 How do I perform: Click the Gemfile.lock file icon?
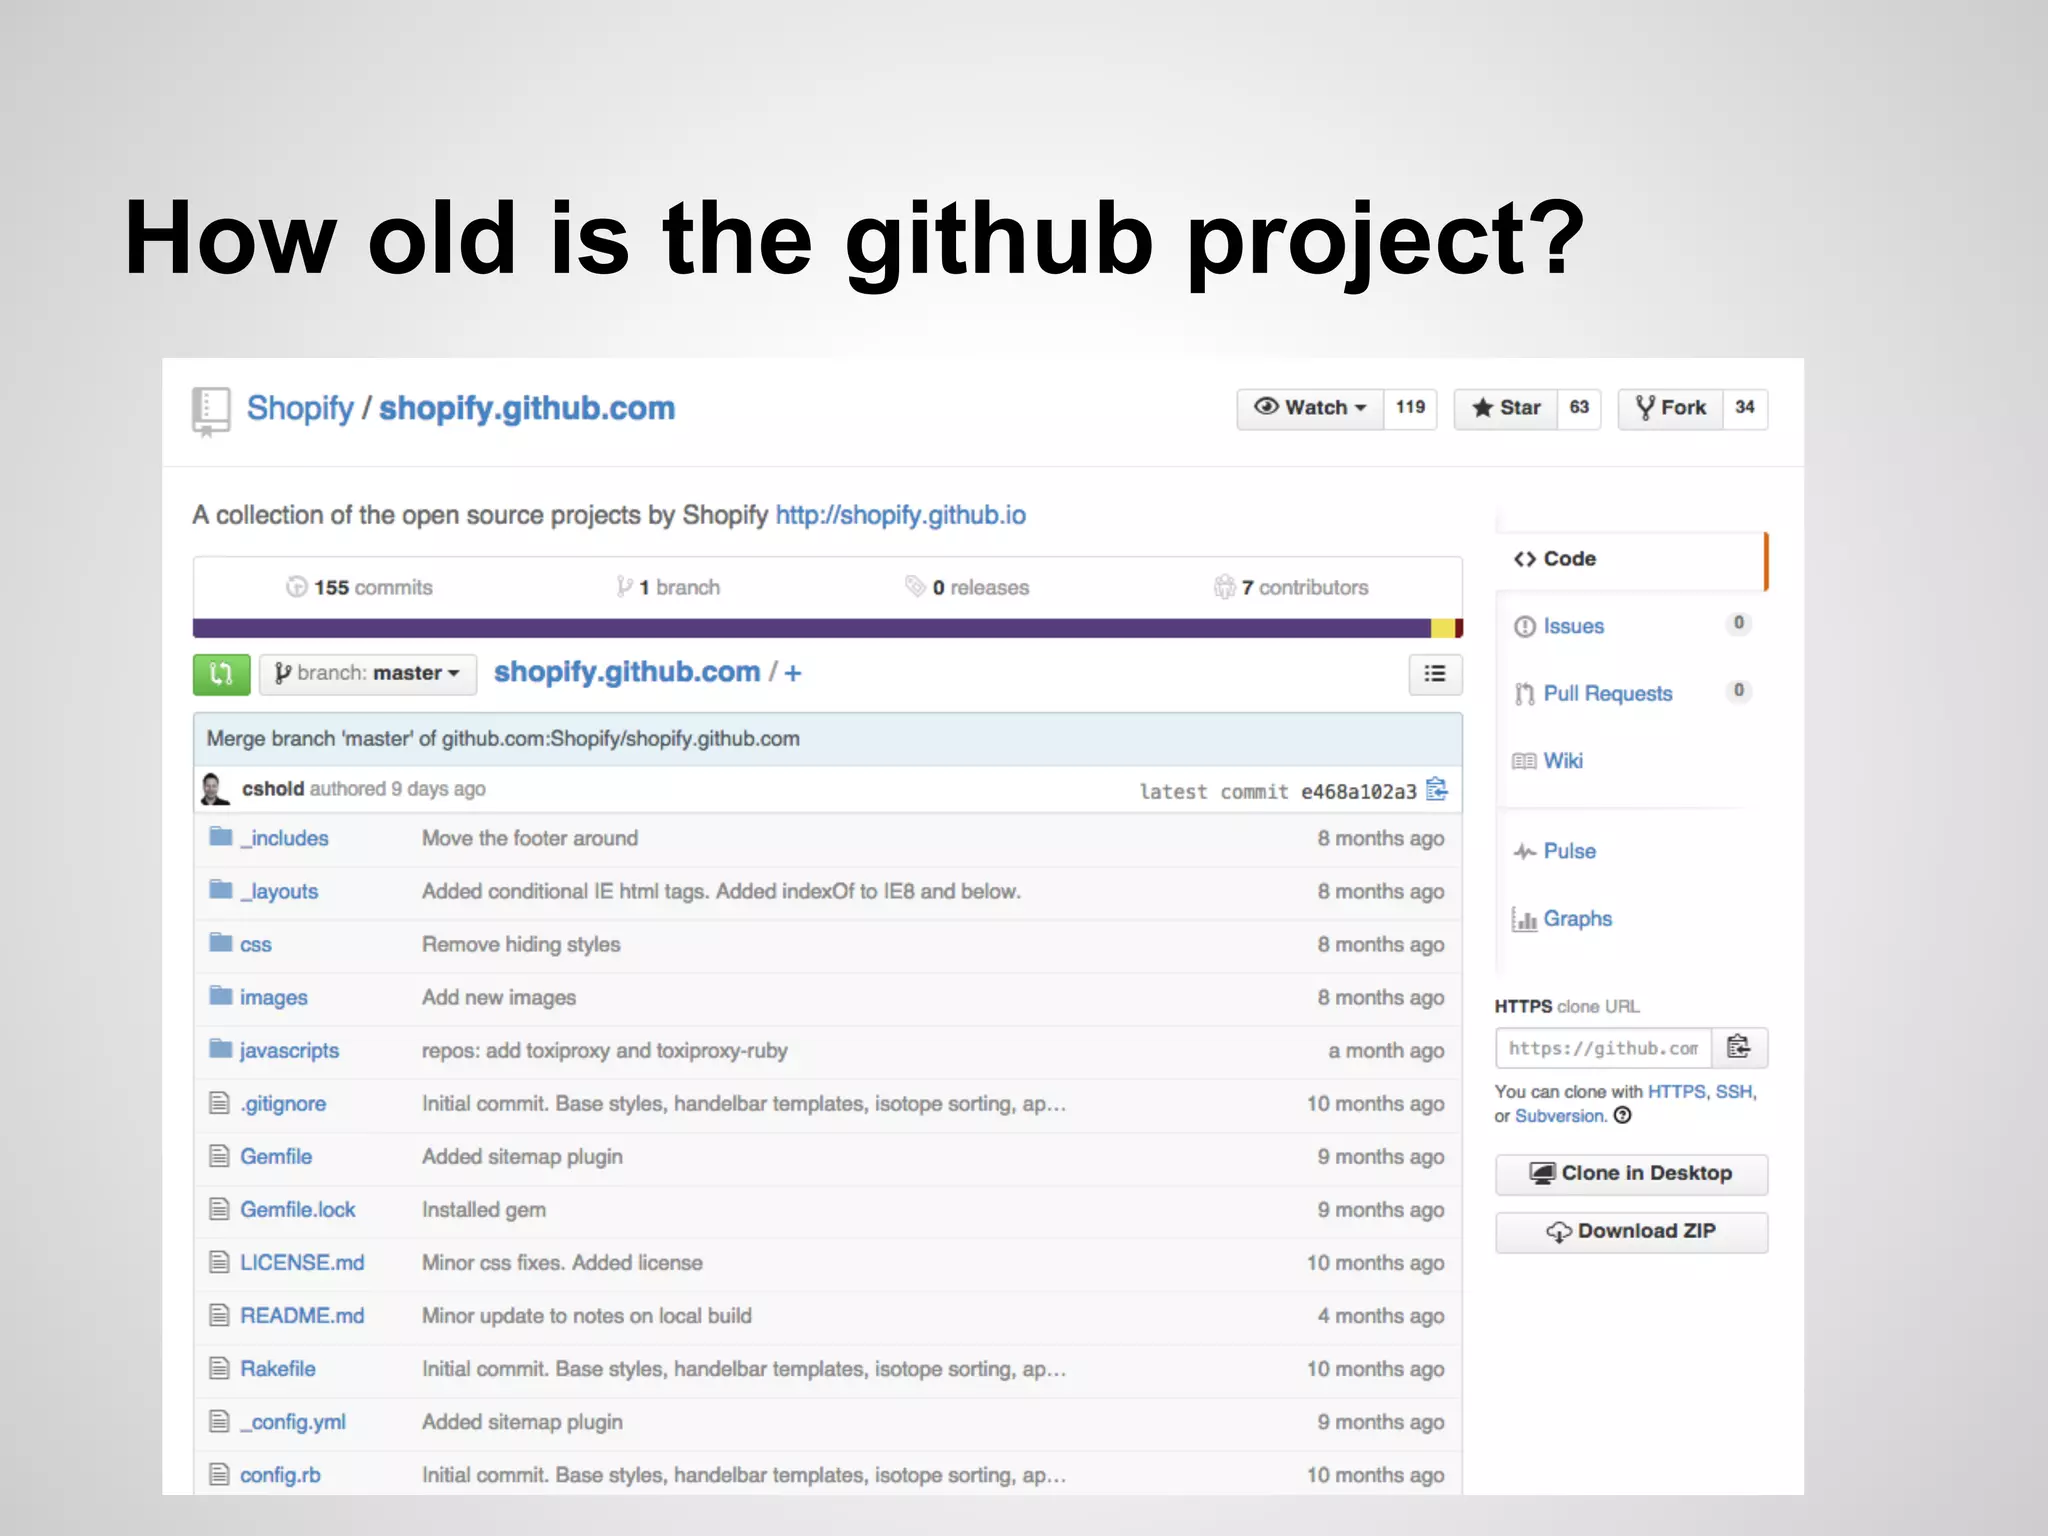tap(220, 1209)
